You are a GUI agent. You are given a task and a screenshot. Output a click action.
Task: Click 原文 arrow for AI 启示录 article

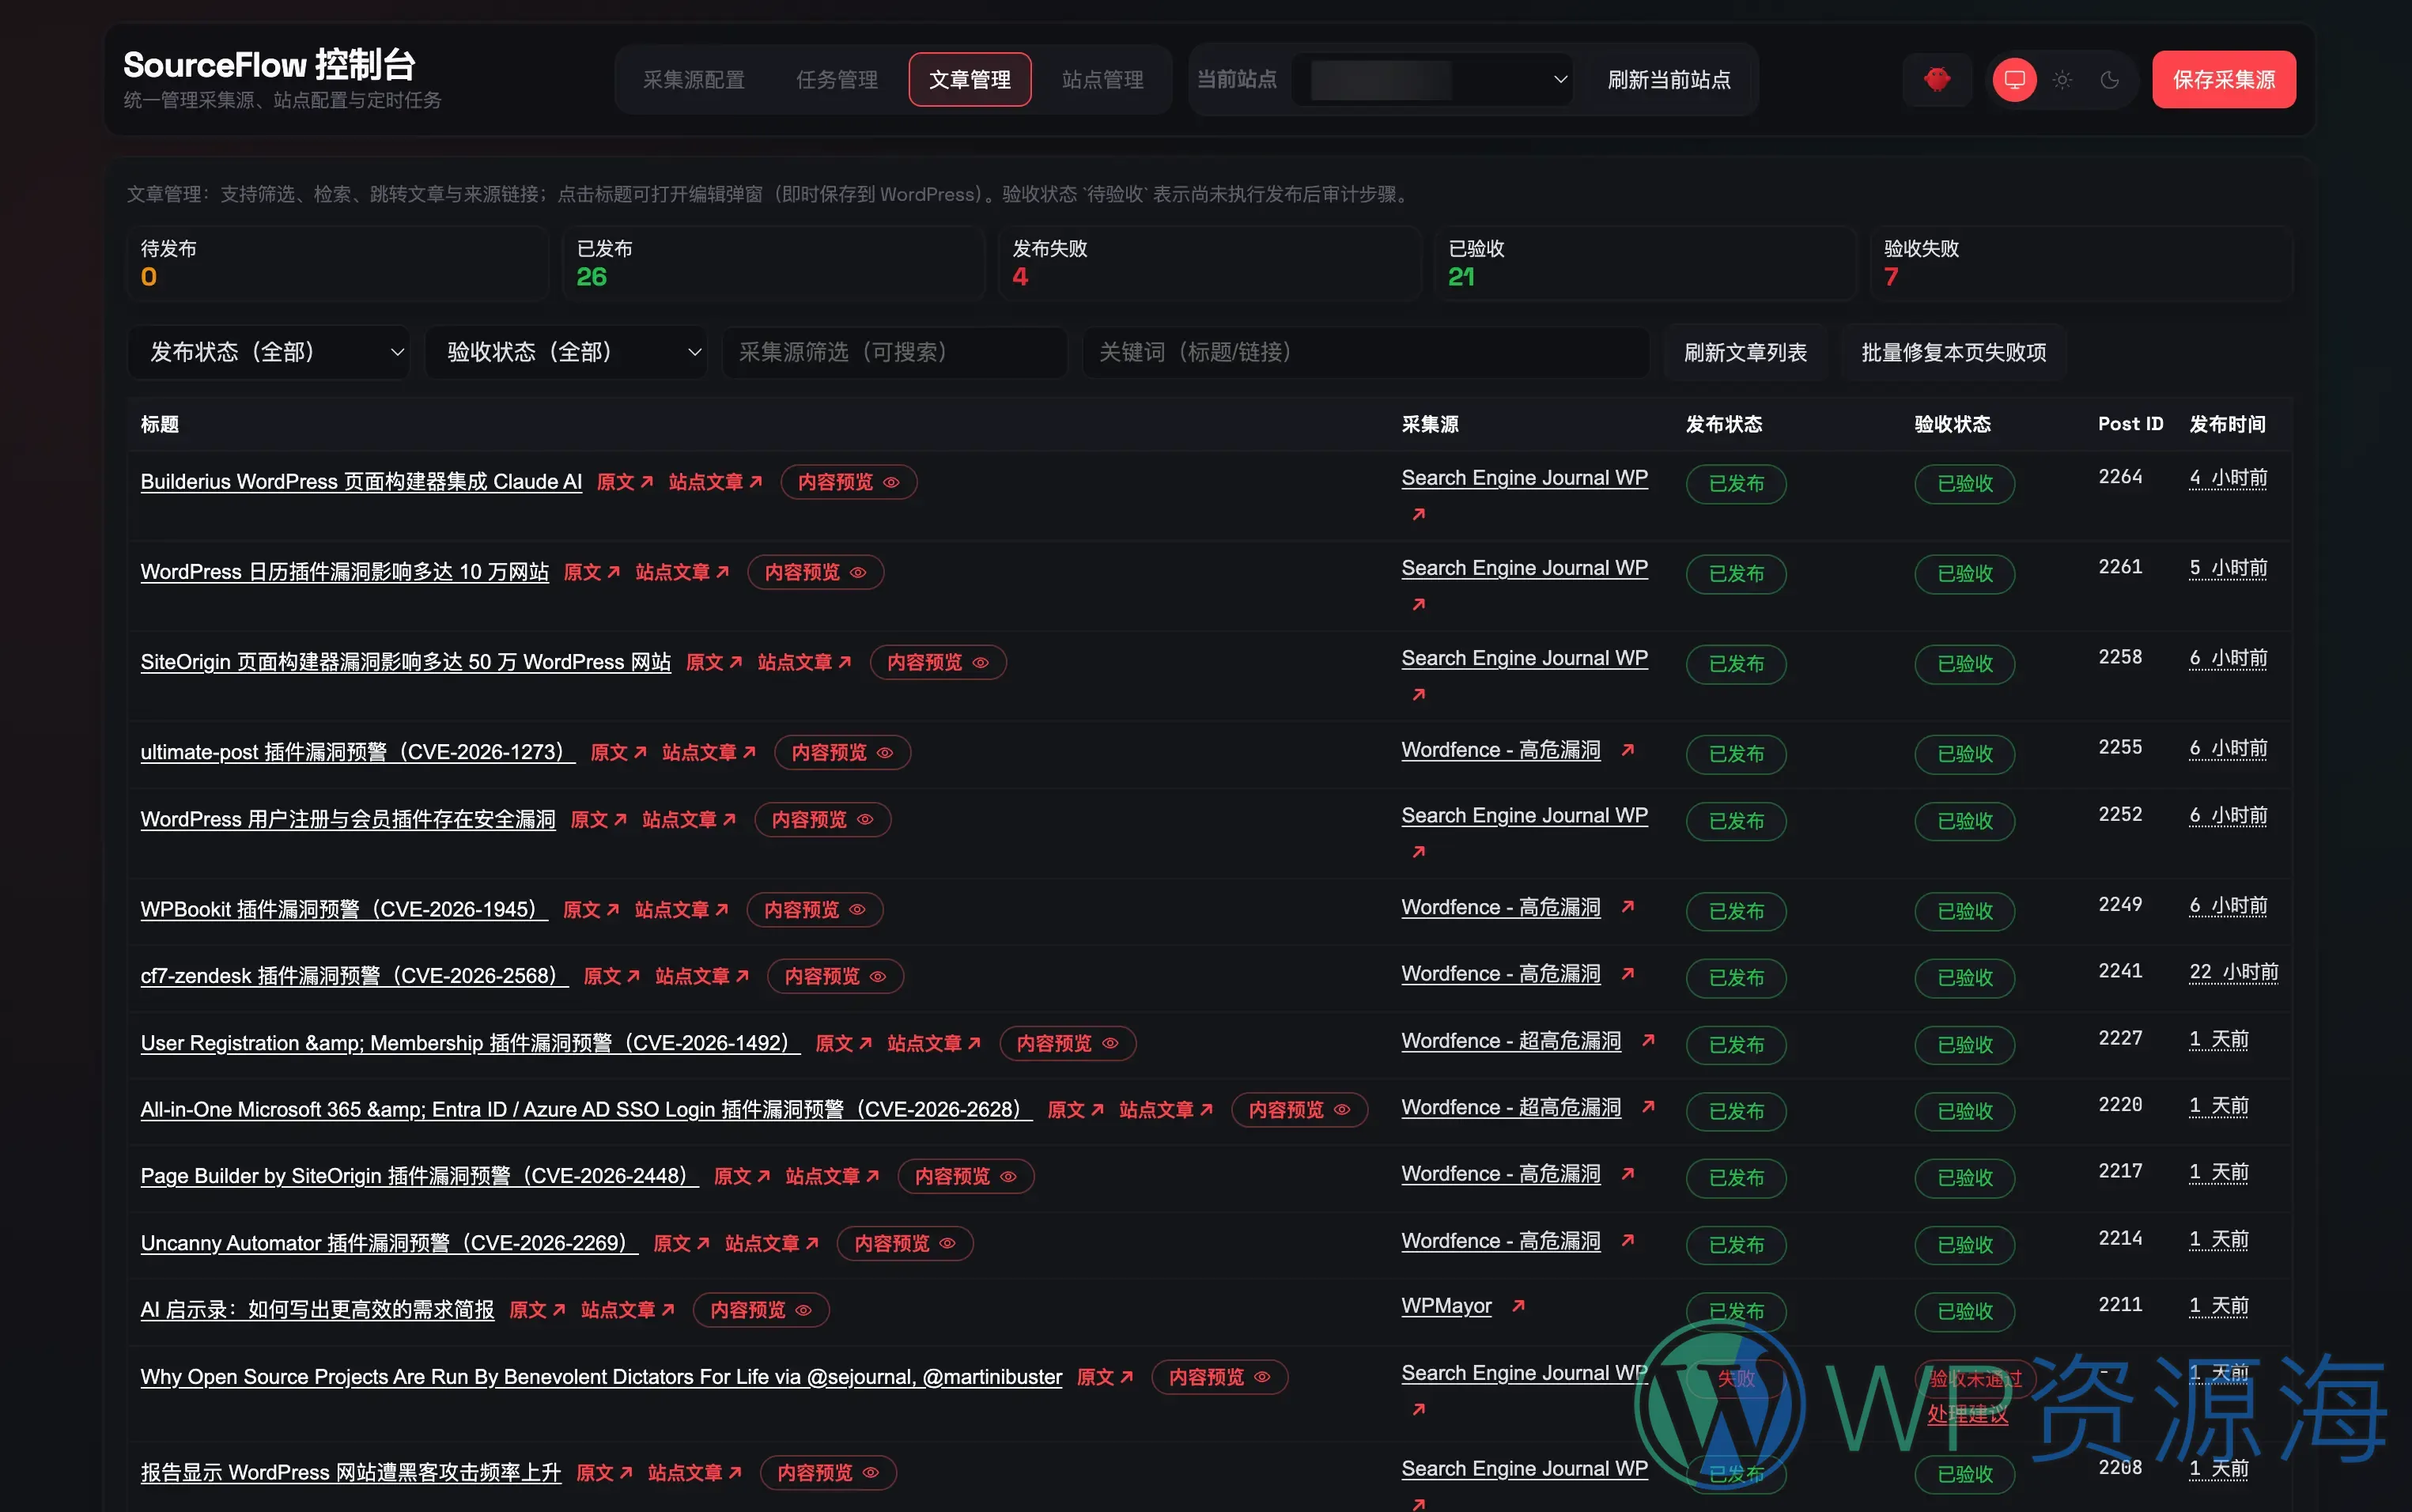tap(558, 1310)
